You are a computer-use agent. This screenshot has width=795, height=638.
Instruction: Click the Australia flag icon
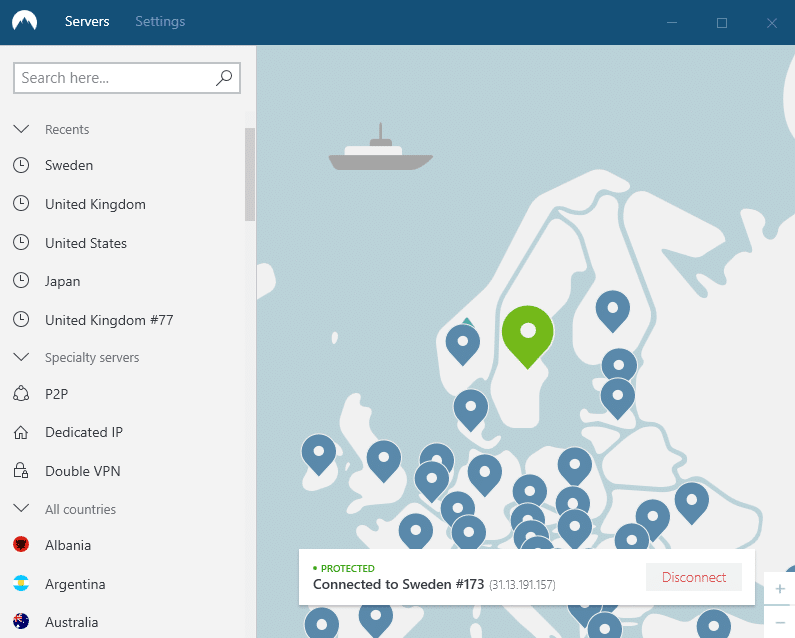click(21, 621)
